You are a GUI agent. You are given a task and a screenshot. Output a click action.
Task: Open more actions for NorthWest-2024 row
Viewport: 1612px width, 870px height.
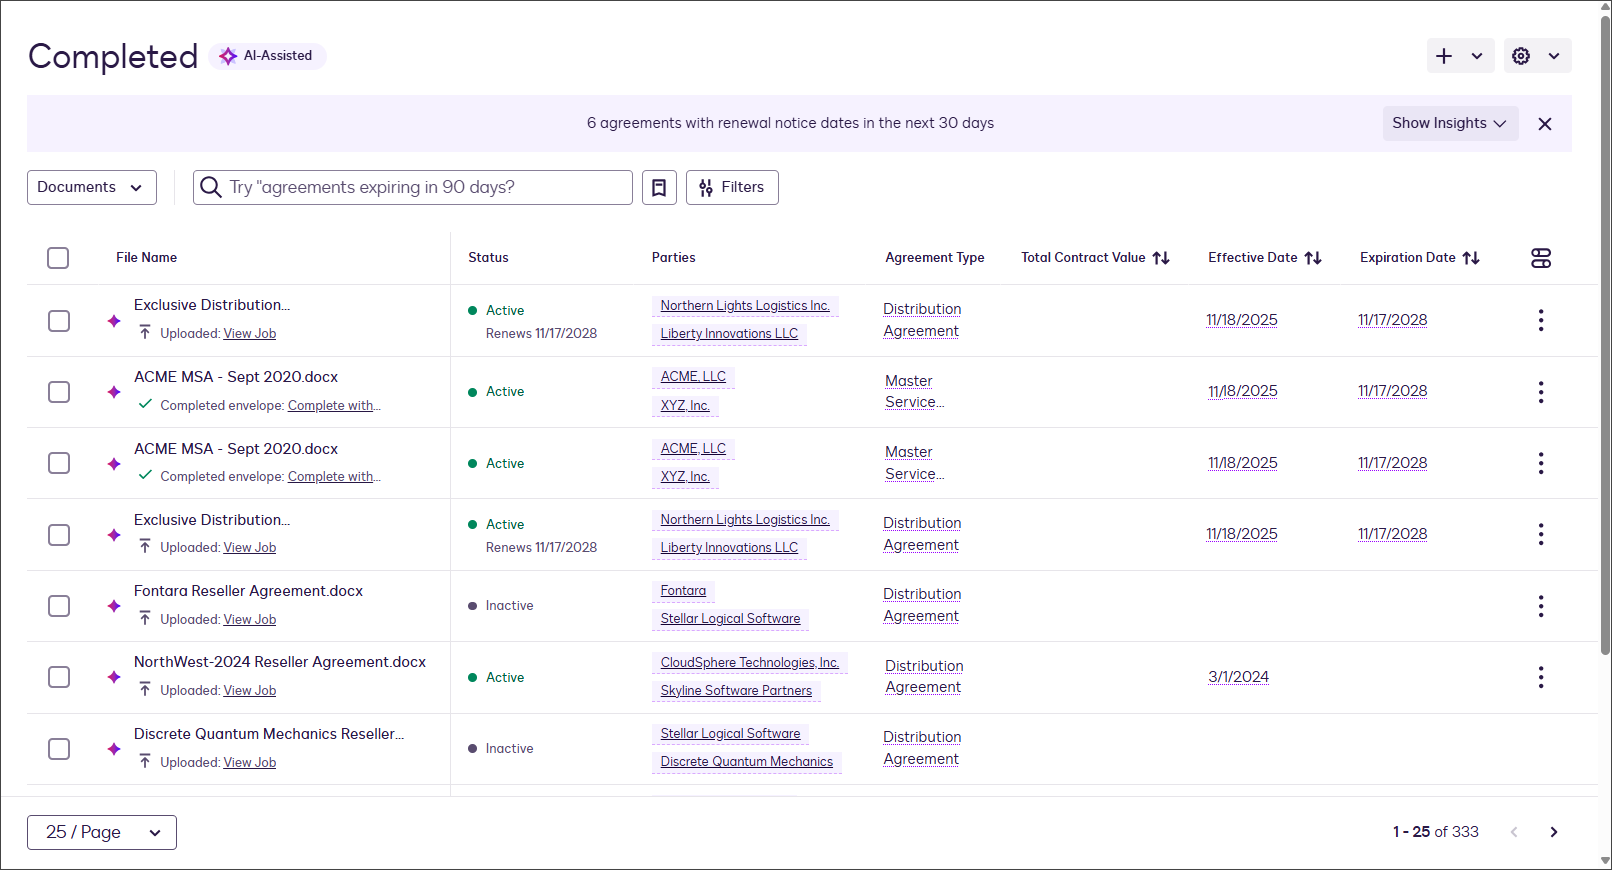[1541, 677]
